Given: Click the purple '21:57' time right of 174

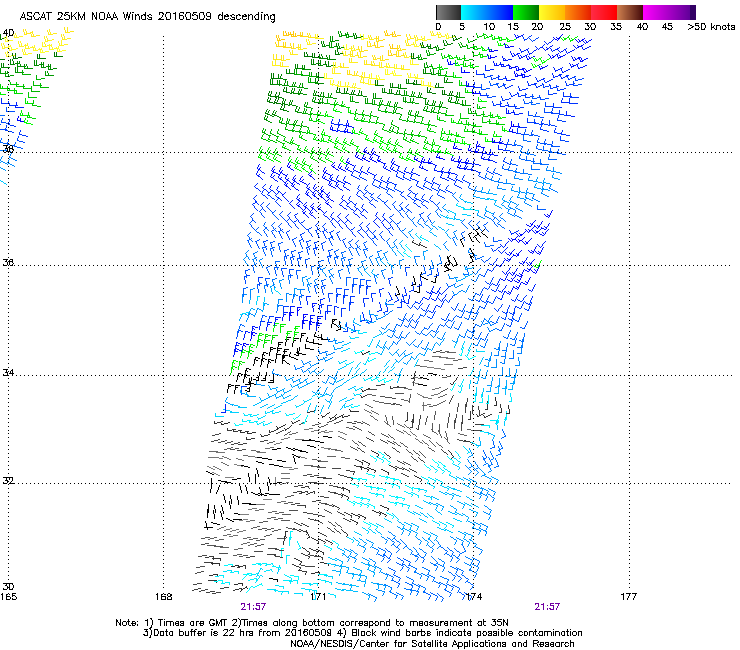Looking at the screenshot, I should pyautogui.click(x=547, y=607).
